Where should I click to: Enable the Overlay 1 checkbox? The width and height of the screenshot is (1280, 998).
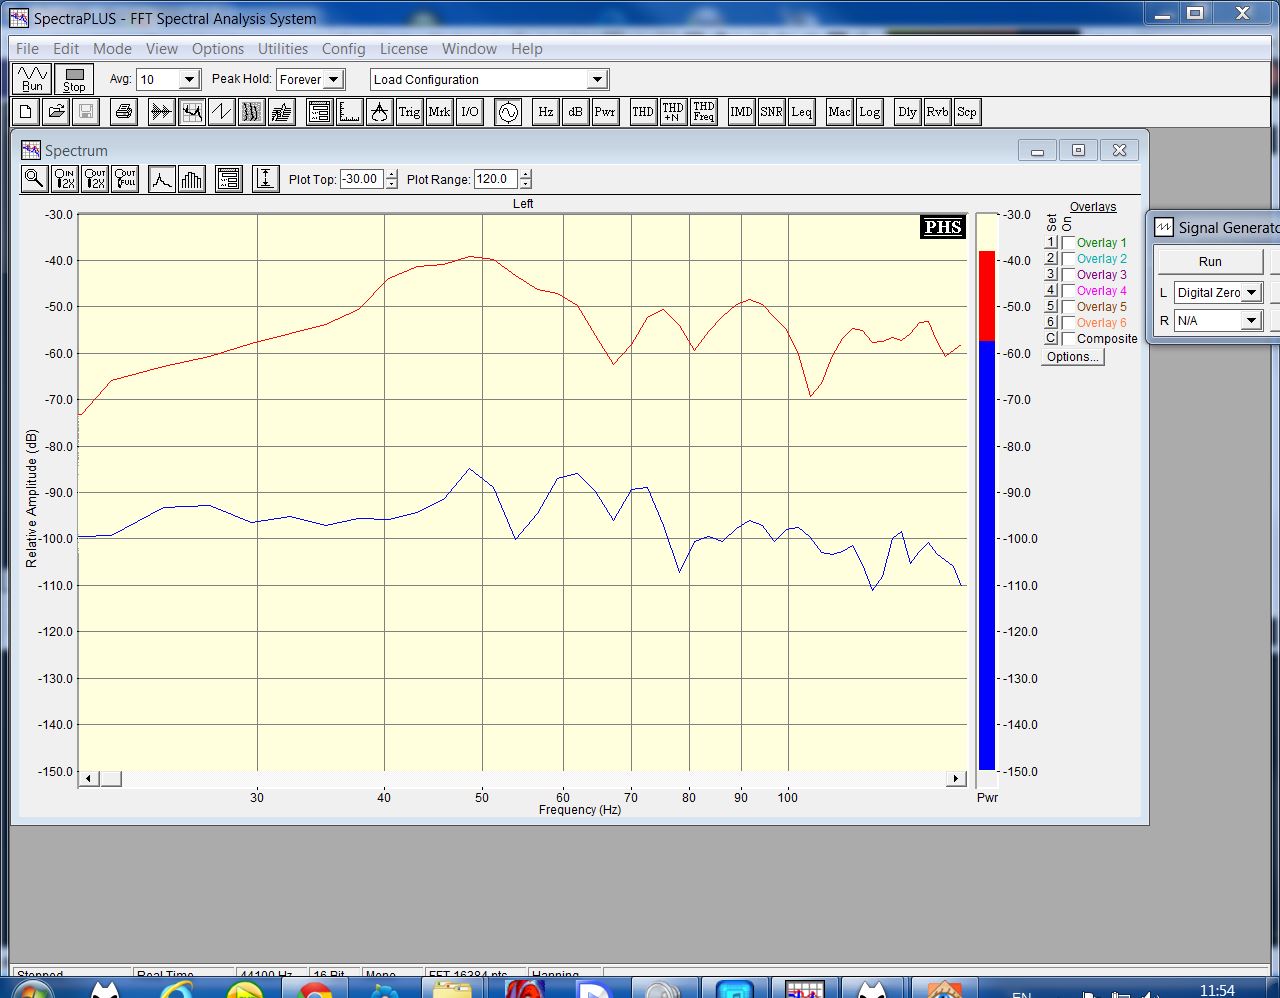coord(1069,243)
